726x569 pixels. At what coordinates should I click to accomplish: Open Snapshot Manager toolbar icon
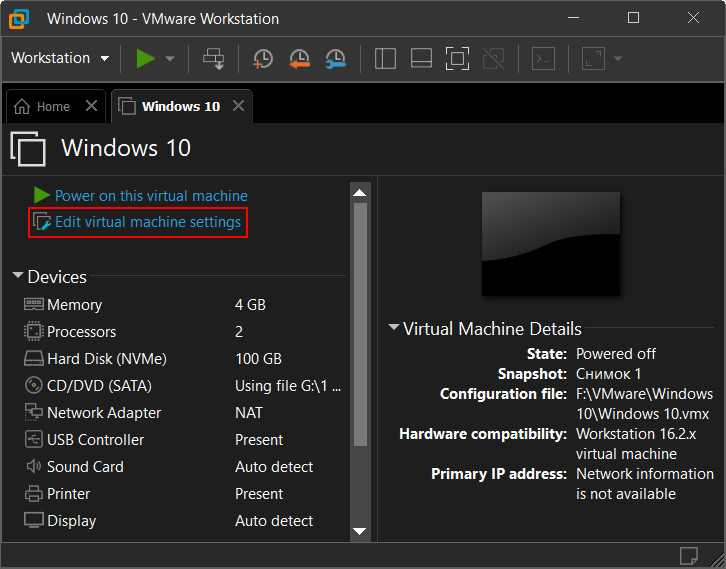[335, 59]
